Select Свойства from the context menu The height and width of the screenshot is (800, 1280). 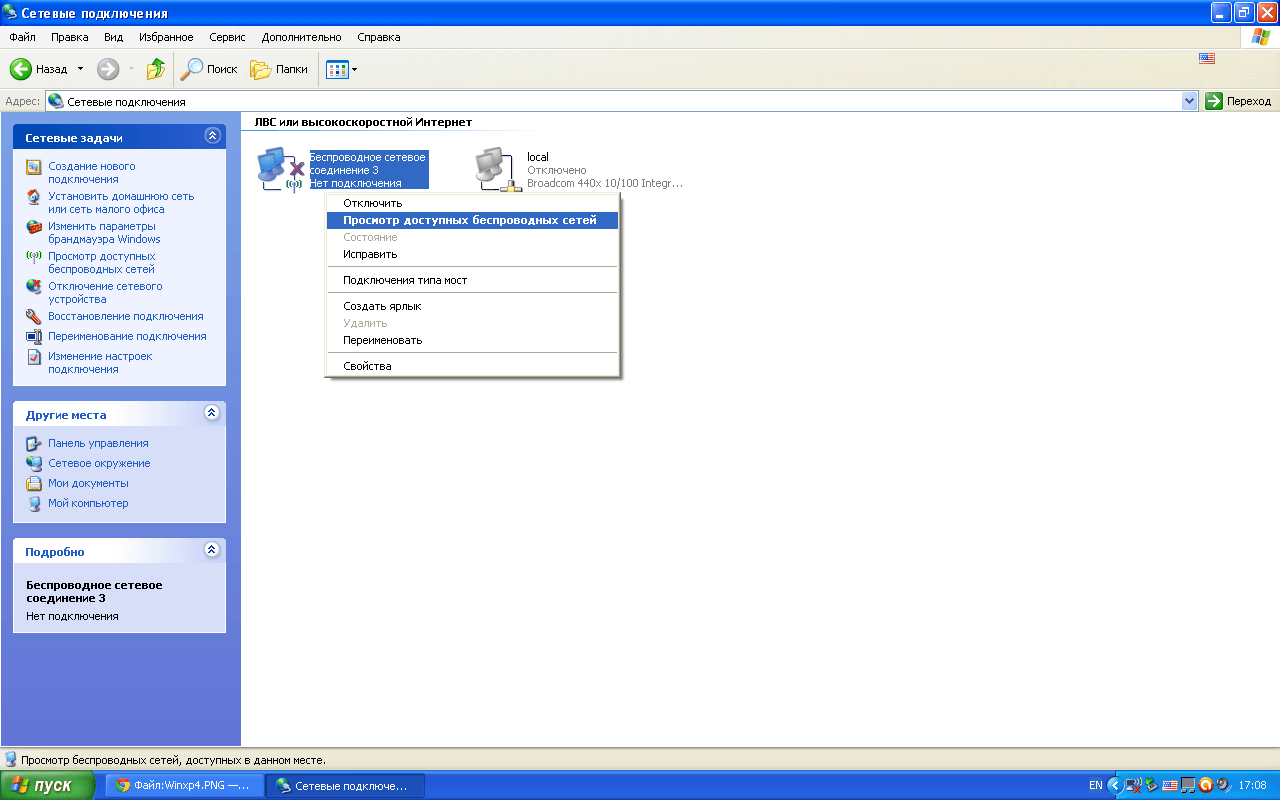pyautogui.click(x=367, y=366)
